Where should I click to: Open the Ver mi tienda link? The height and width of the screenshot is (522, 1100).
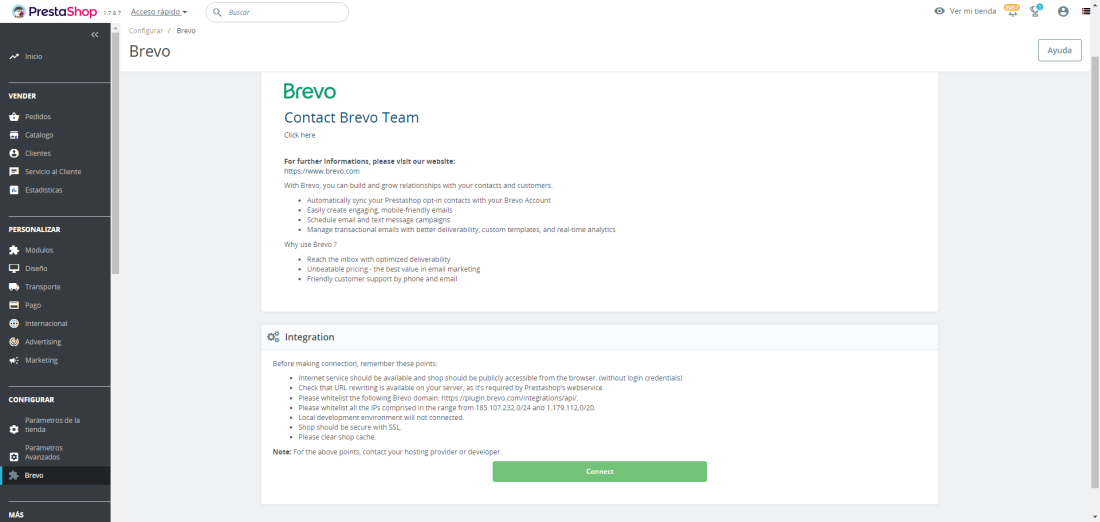(x=972, y=11)
